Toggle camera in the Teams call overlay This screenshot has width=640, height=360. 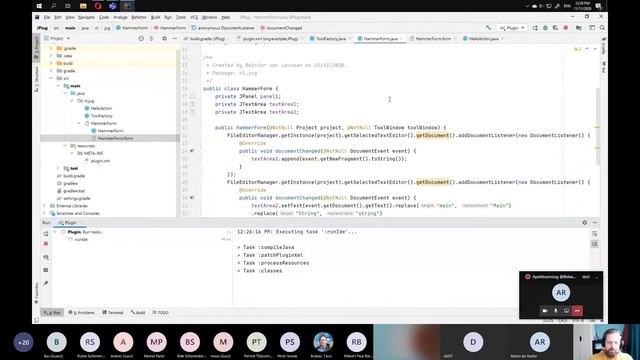pyautogui.click(x=545, y=311)
